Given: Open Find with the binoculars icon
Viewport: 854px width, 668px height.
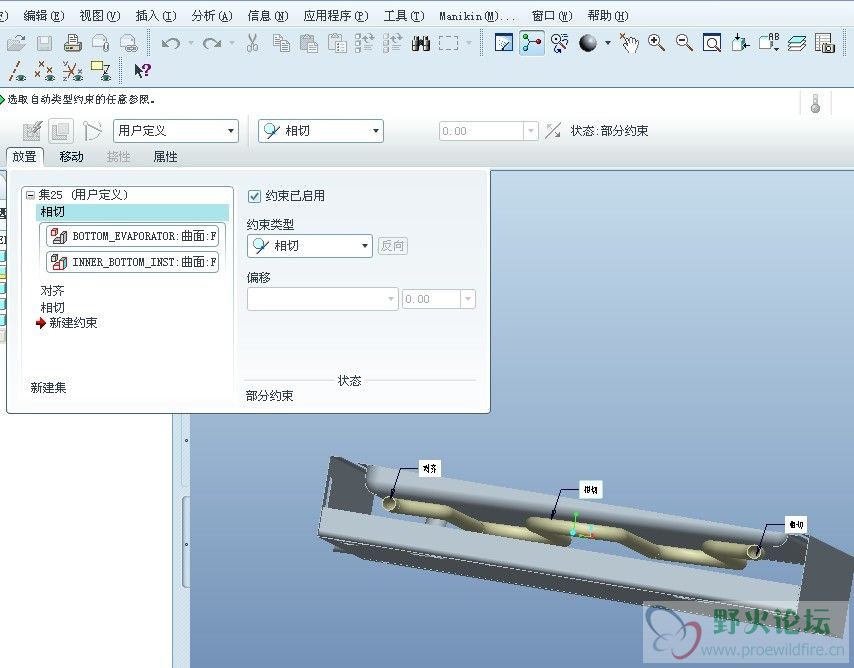Looking at the screenshot, I should point(420,43).
